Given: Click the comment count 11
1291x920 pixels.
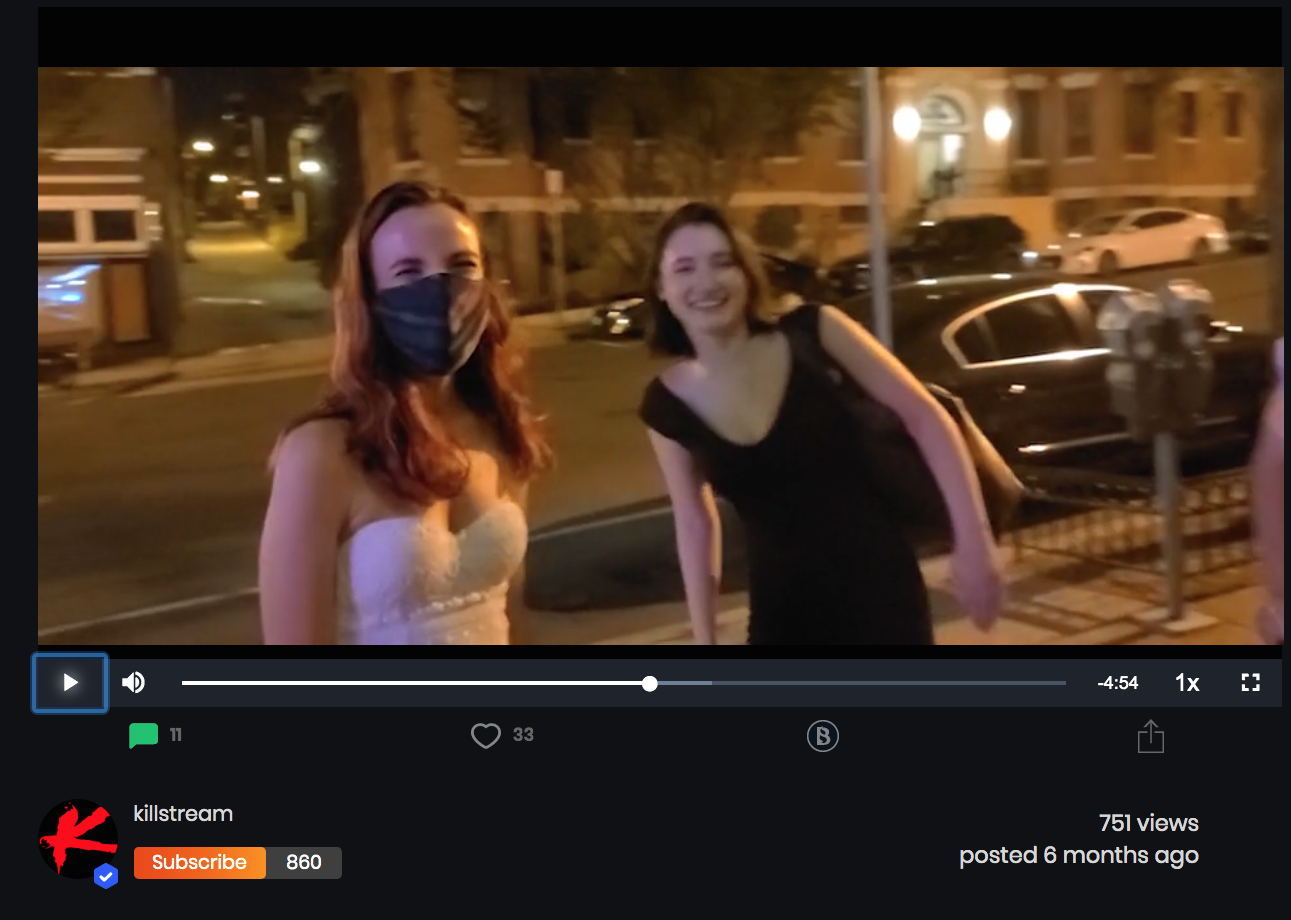Looking at the screenshot, I should point(176,735).
